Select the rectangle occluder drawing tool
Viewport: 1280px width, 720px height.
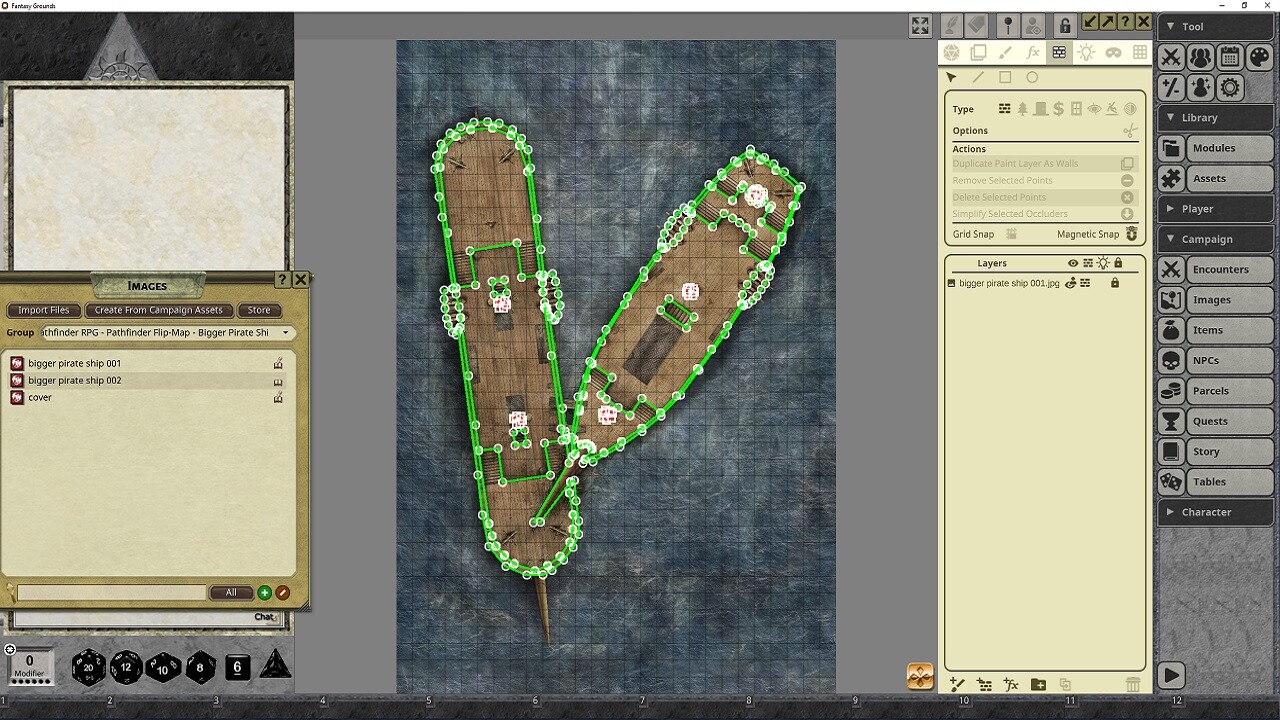click(x=1005, y=77)
